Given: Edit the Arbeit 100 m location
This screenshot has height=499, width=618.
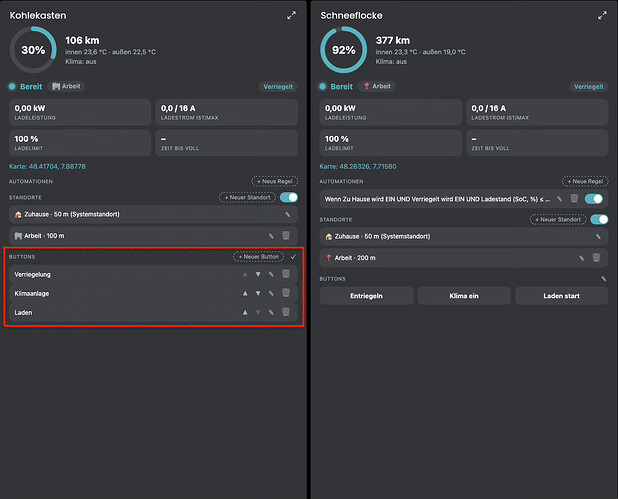Looking at the screenshot, I should pos(271,236).
